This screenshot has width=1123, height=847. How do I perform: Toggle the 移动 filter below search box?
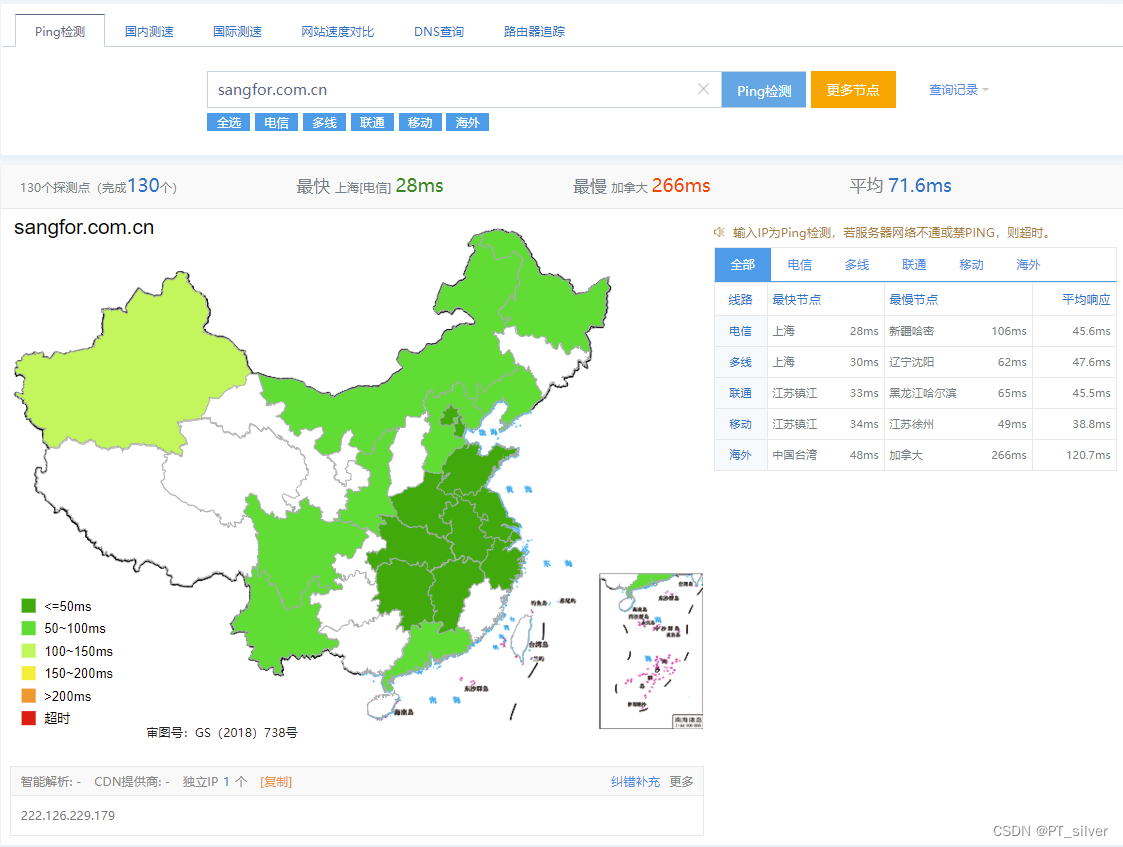click(420, 122)
